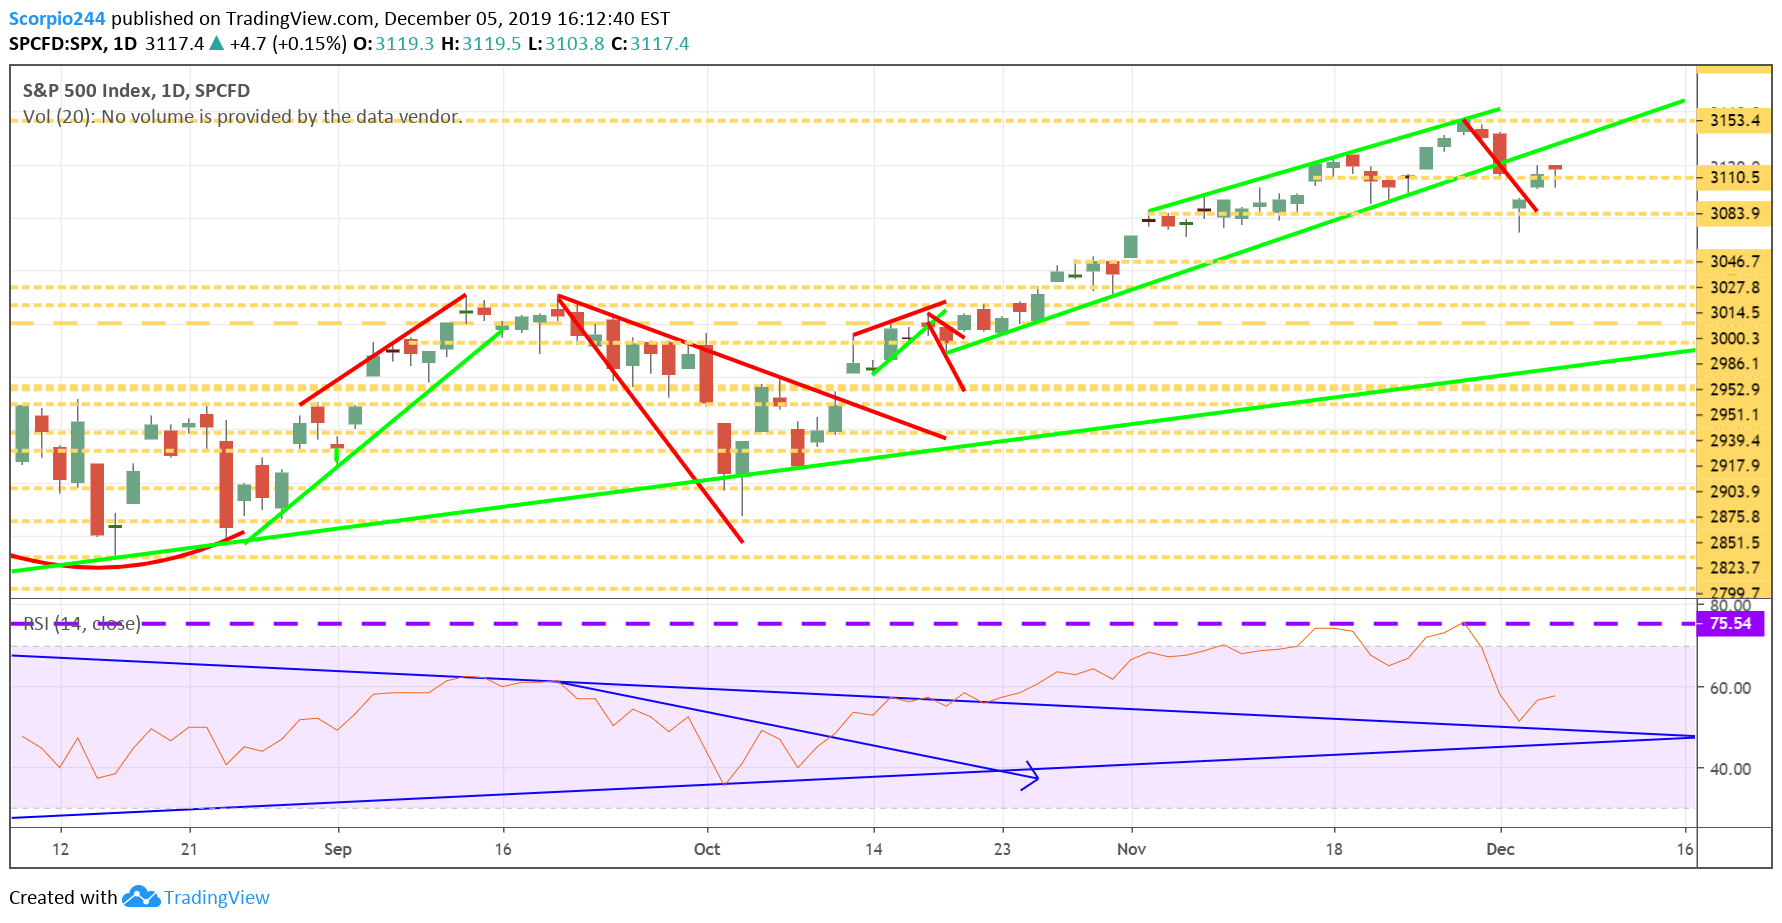Select the 3083.9 price label
1782x923 pixels.
coord(1734,213)
